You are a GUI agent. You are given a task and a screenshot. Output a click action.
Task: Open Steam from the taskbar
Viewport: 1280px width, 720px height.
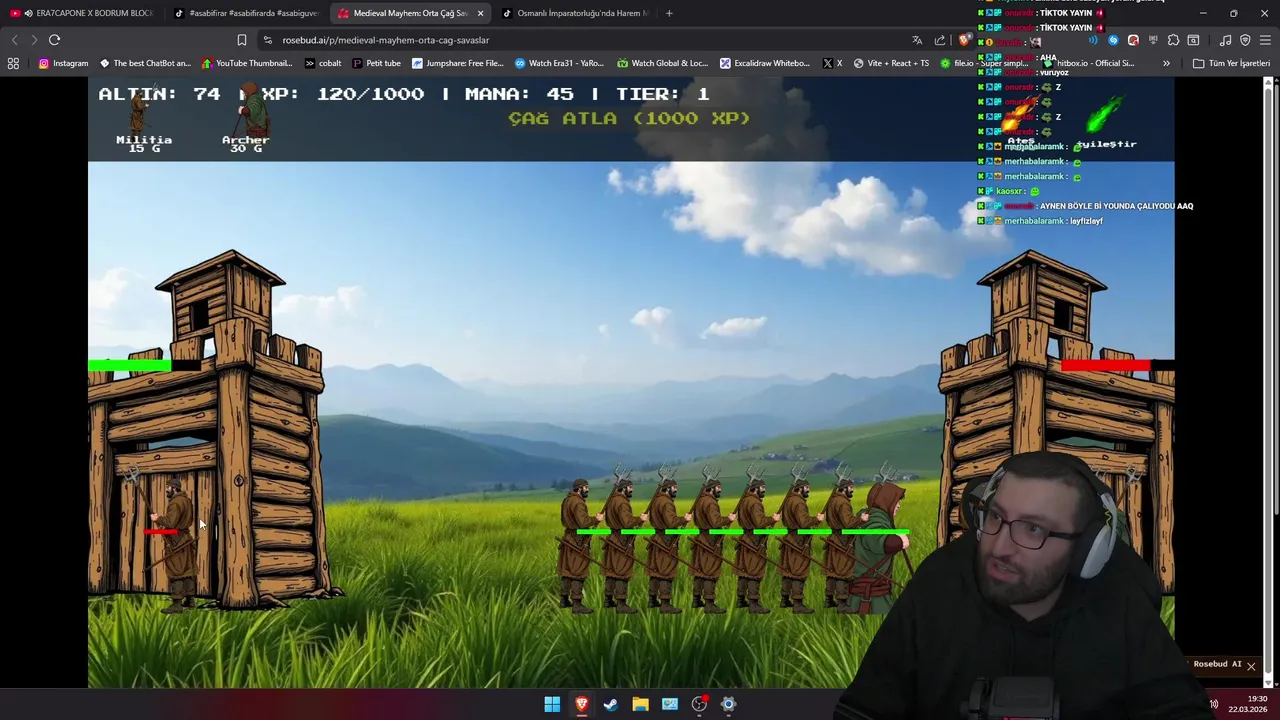611,704
